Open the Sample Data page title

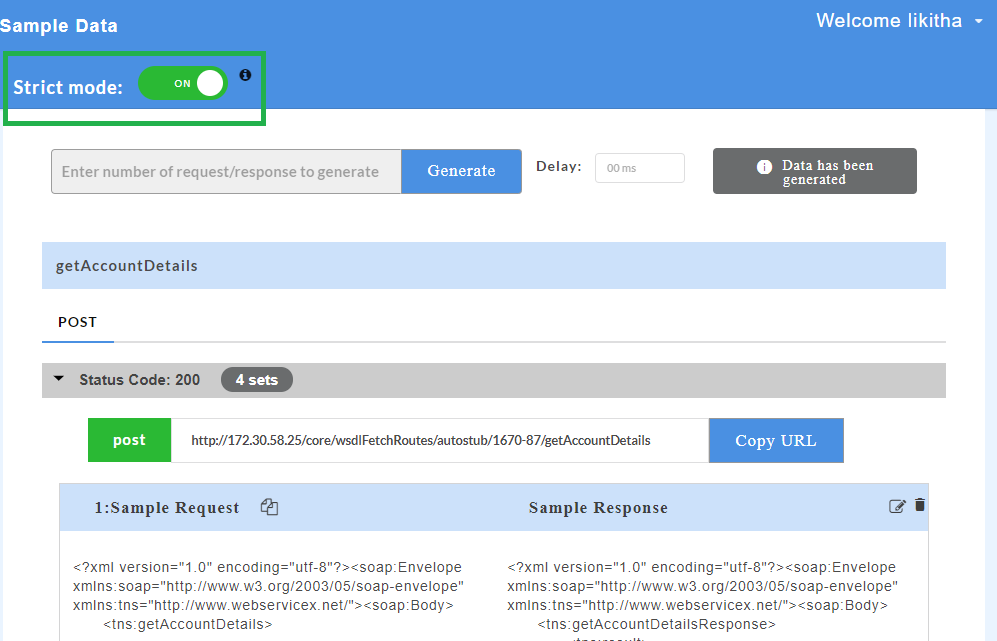coord(59,25)
